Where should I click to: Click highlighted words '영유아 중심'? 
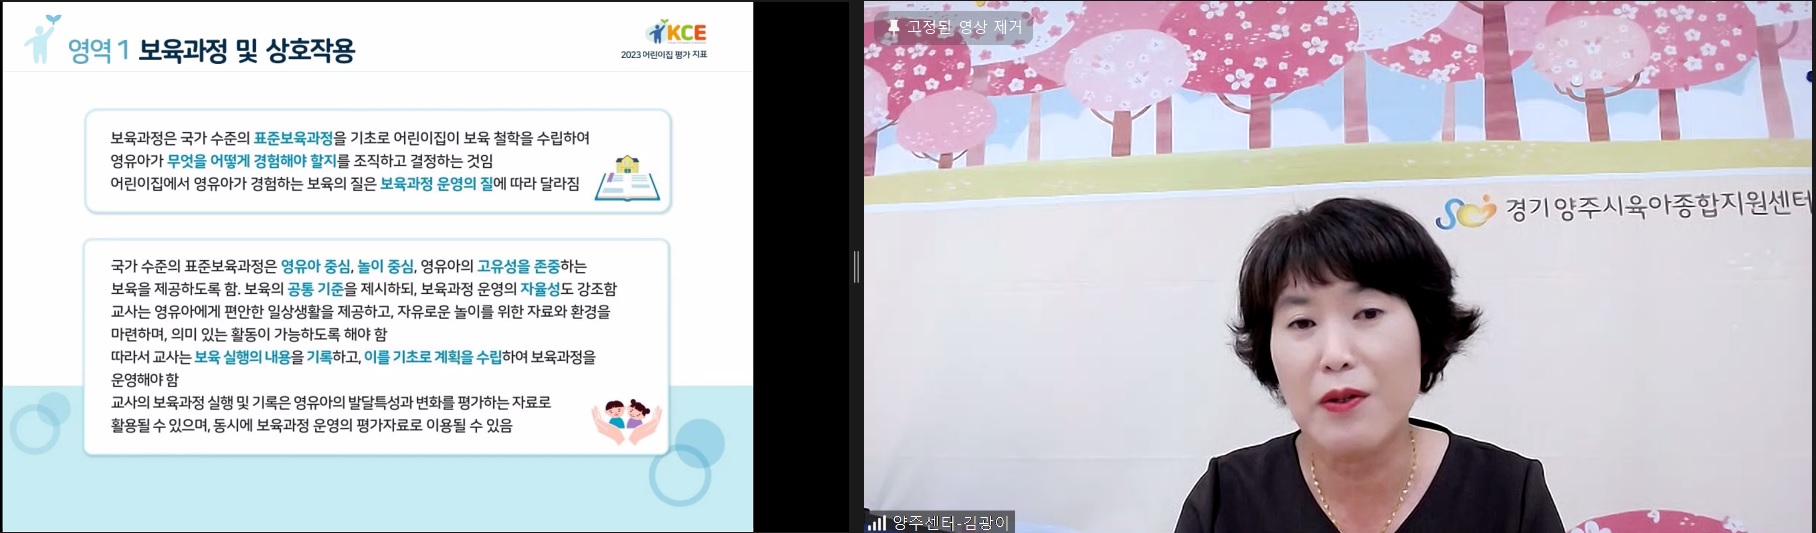pos(316,266)
